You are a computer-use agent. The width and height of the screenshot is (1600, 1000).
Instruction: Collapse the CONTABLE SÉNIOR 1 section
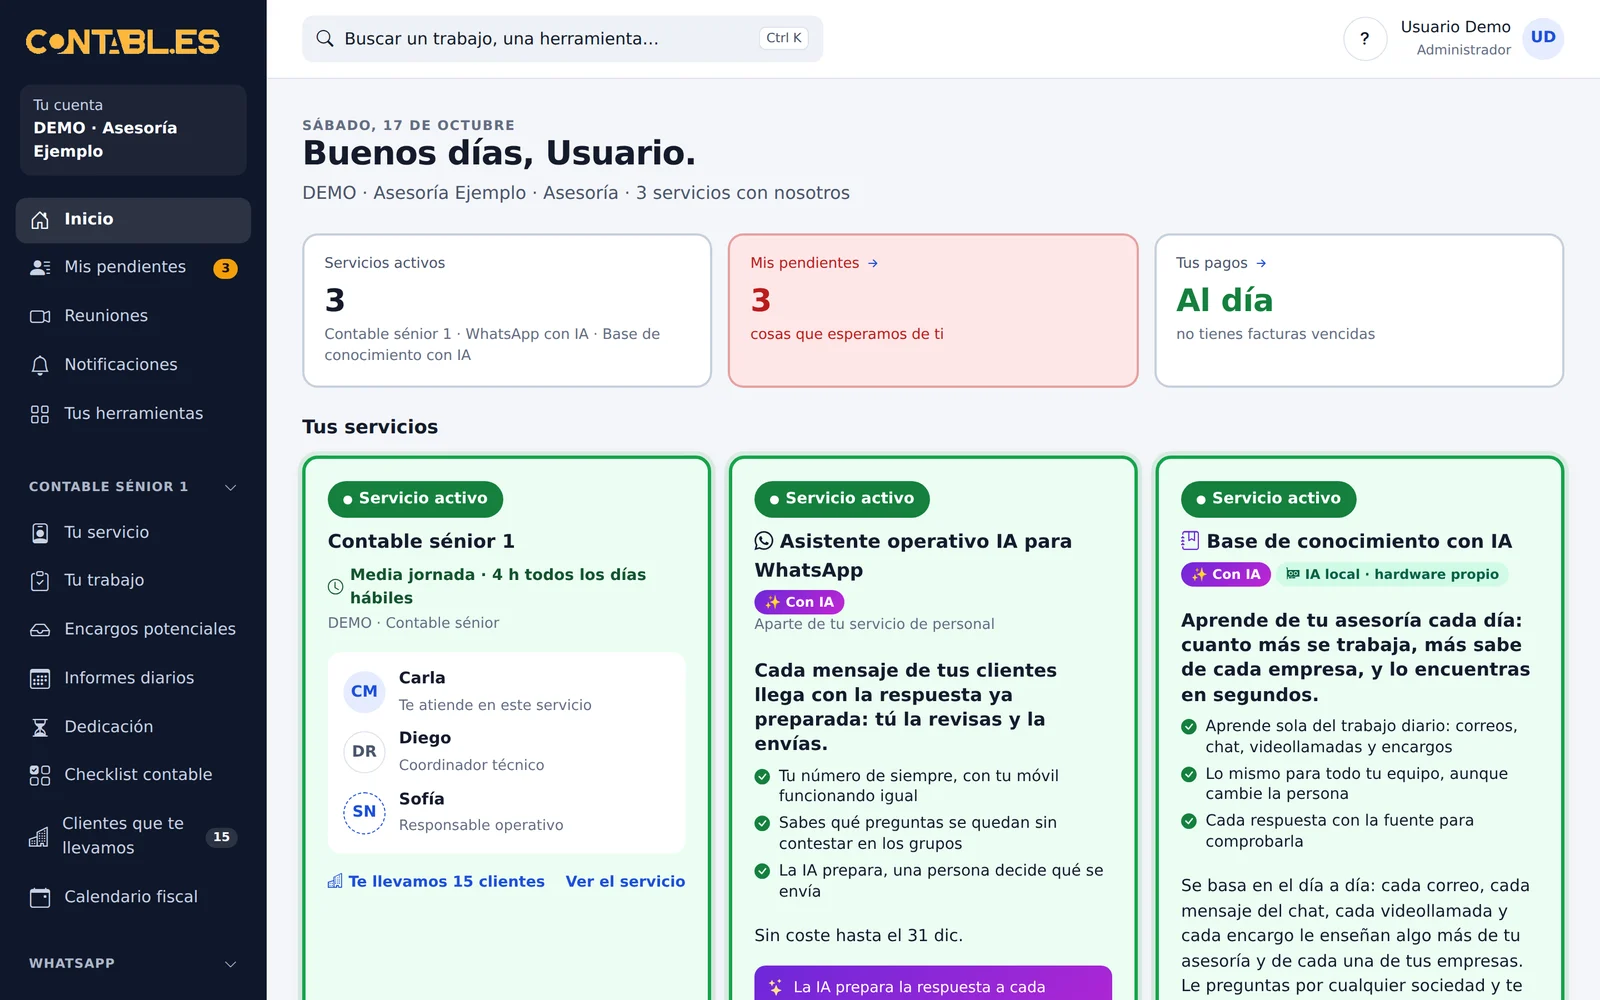click(x=133, y=487)
